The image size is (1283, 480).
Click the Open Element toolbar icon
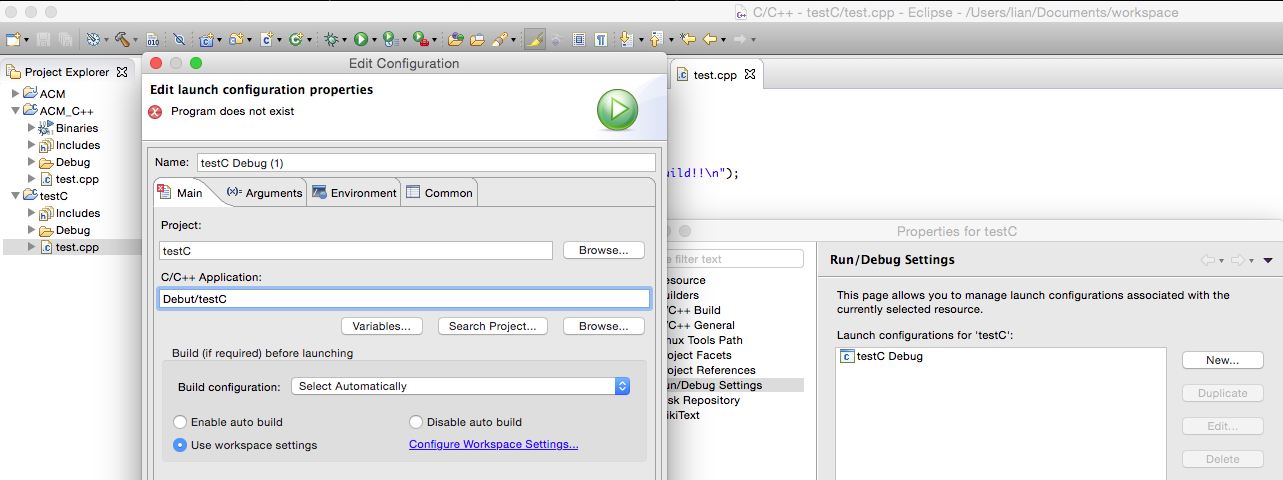click(455, 39)
